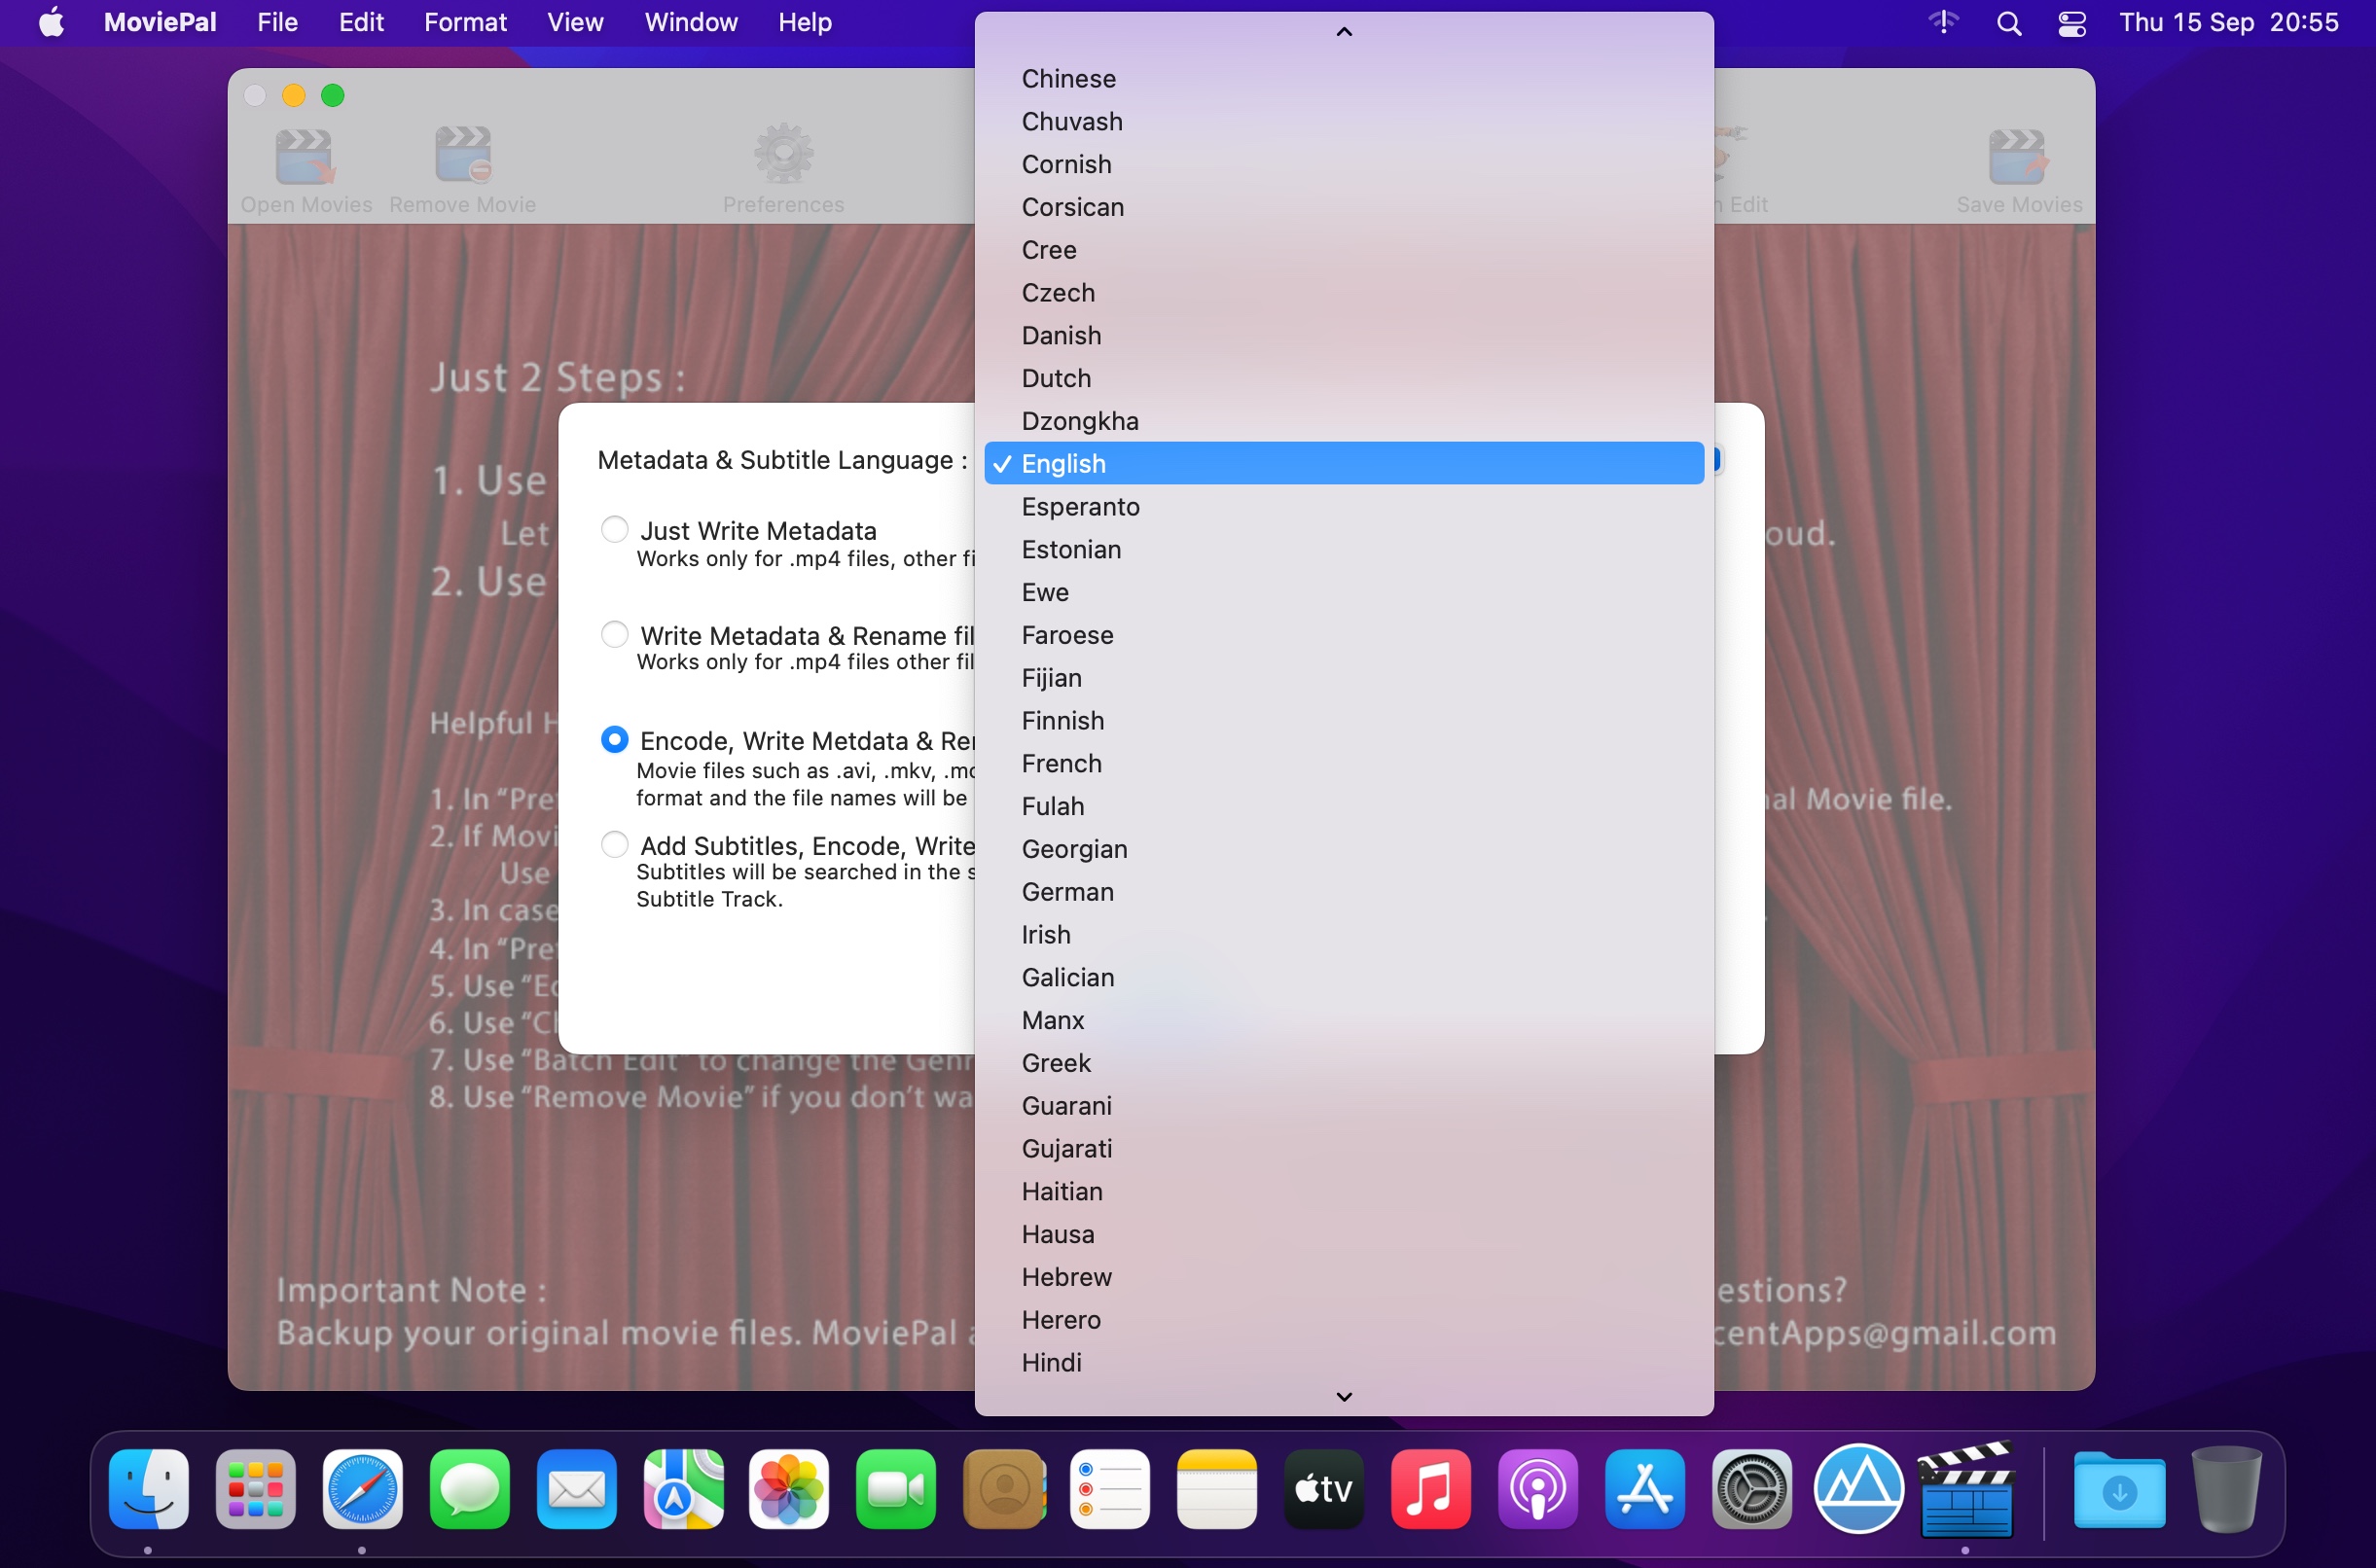Open System Preferences in dock
Image resolution: width=2376 pixels, height=1568 pixels.
pyautogui.click(x=1752, y=1489)
